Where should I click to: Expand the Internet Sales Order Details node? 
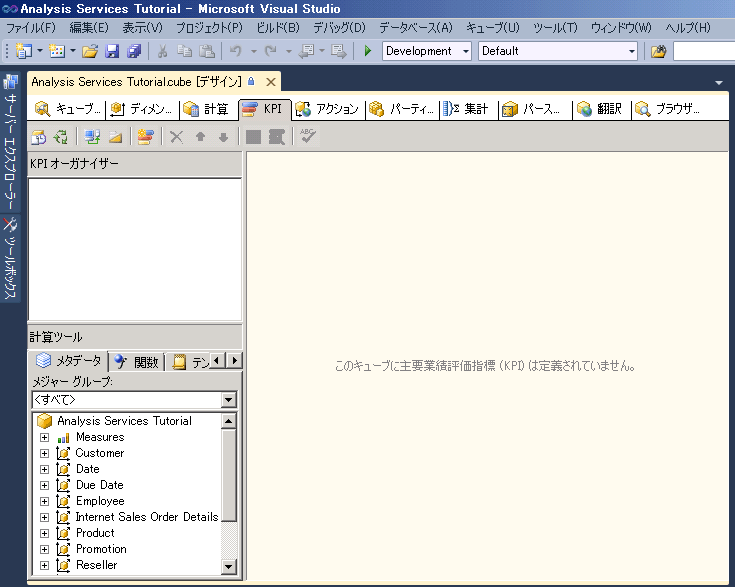pyautogui.click(x=45, y=517)
